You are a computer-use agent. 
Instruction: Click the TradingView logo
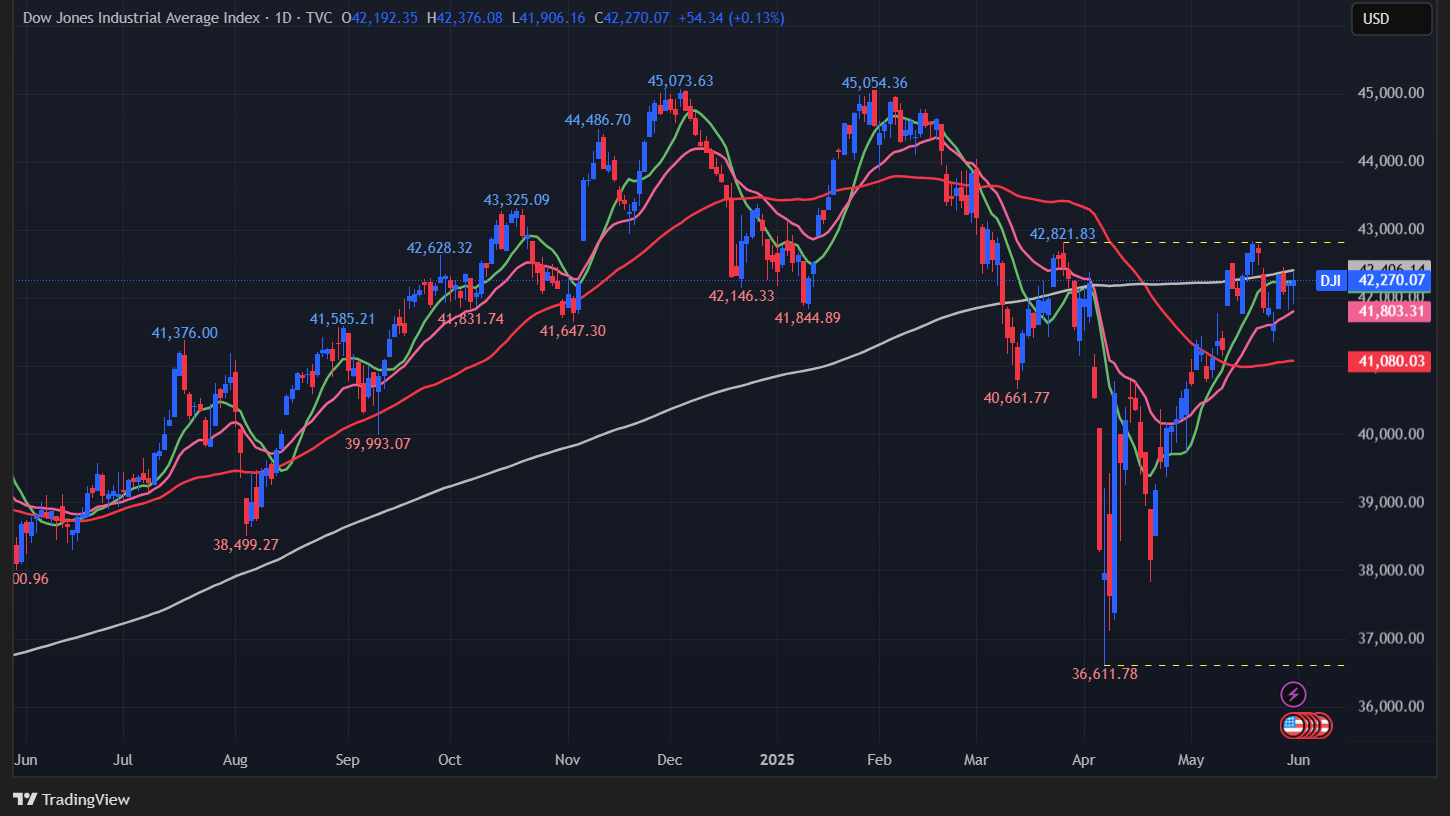[71, 799]
